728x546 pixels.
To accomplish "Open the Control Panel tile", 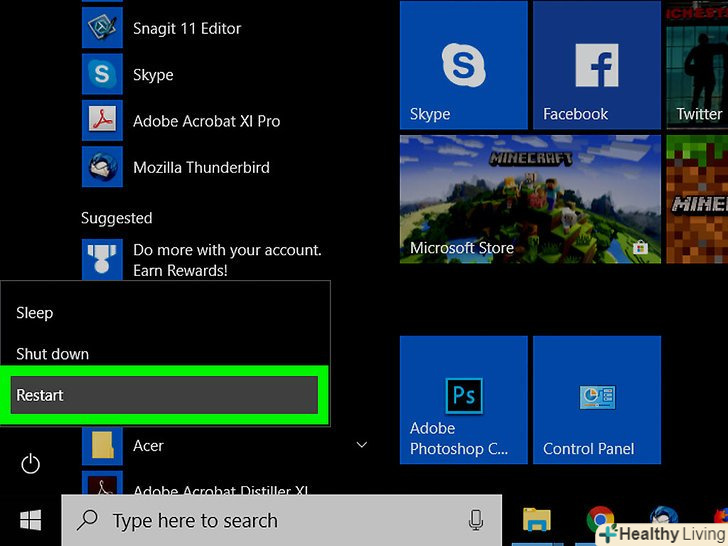I will [596, 399].
